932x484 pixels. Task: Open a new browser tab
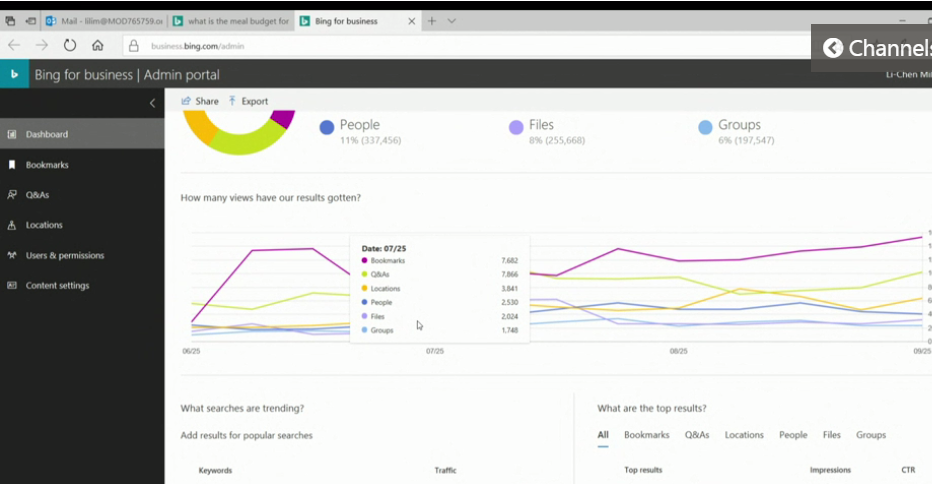(x=431, y=21)
